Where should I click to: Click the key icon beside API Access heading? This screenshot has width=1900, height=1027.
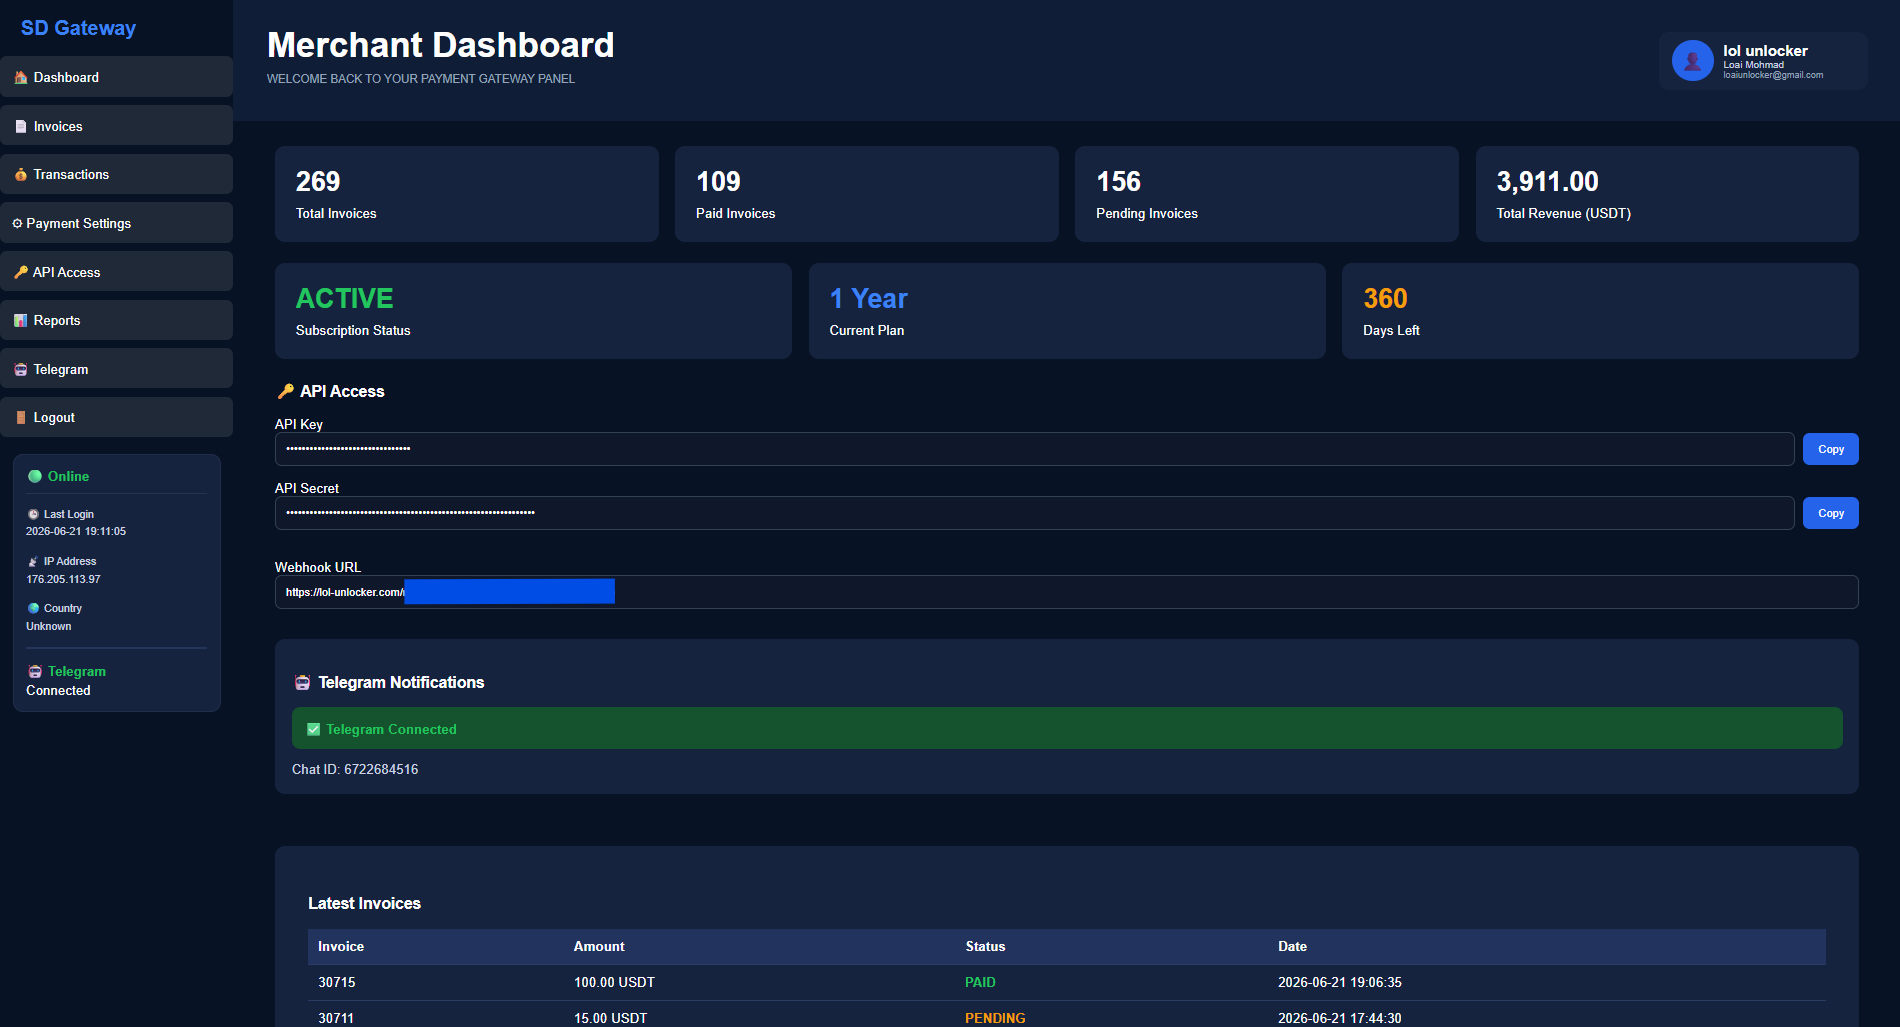click(286, 391)
